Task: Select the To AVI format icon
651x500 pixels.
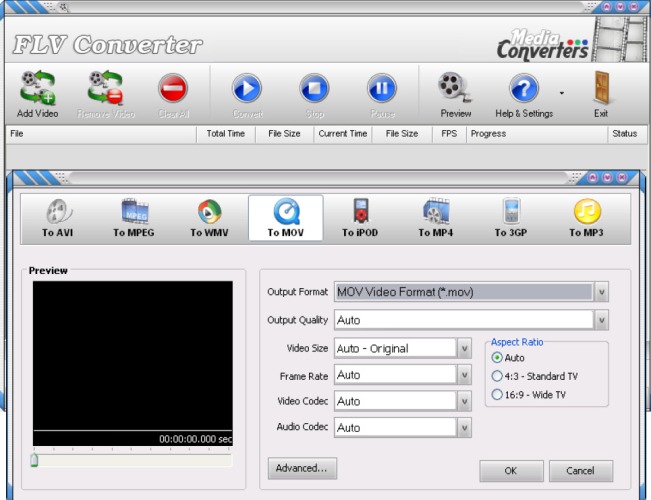Action: click(x=58, y=211)
